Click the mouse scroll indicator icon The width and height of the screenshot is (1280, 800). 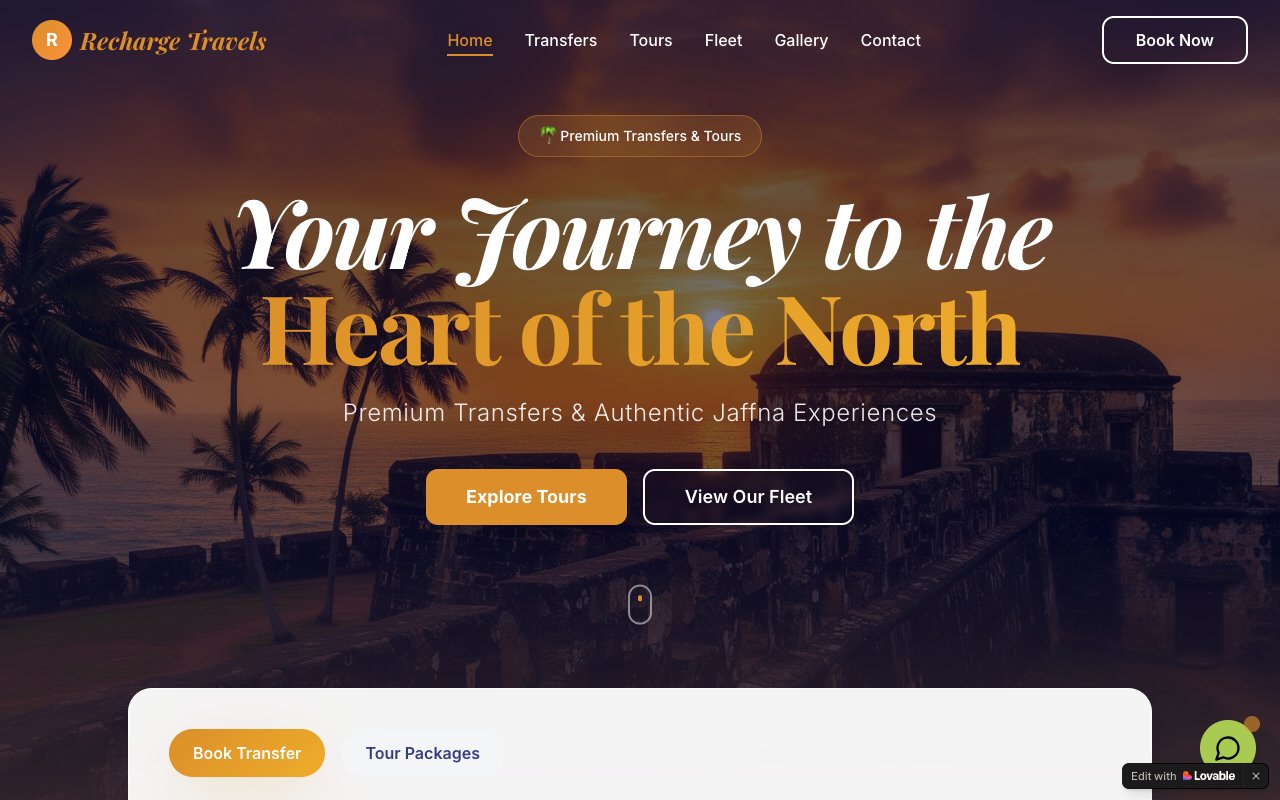(x=640, y=604)
